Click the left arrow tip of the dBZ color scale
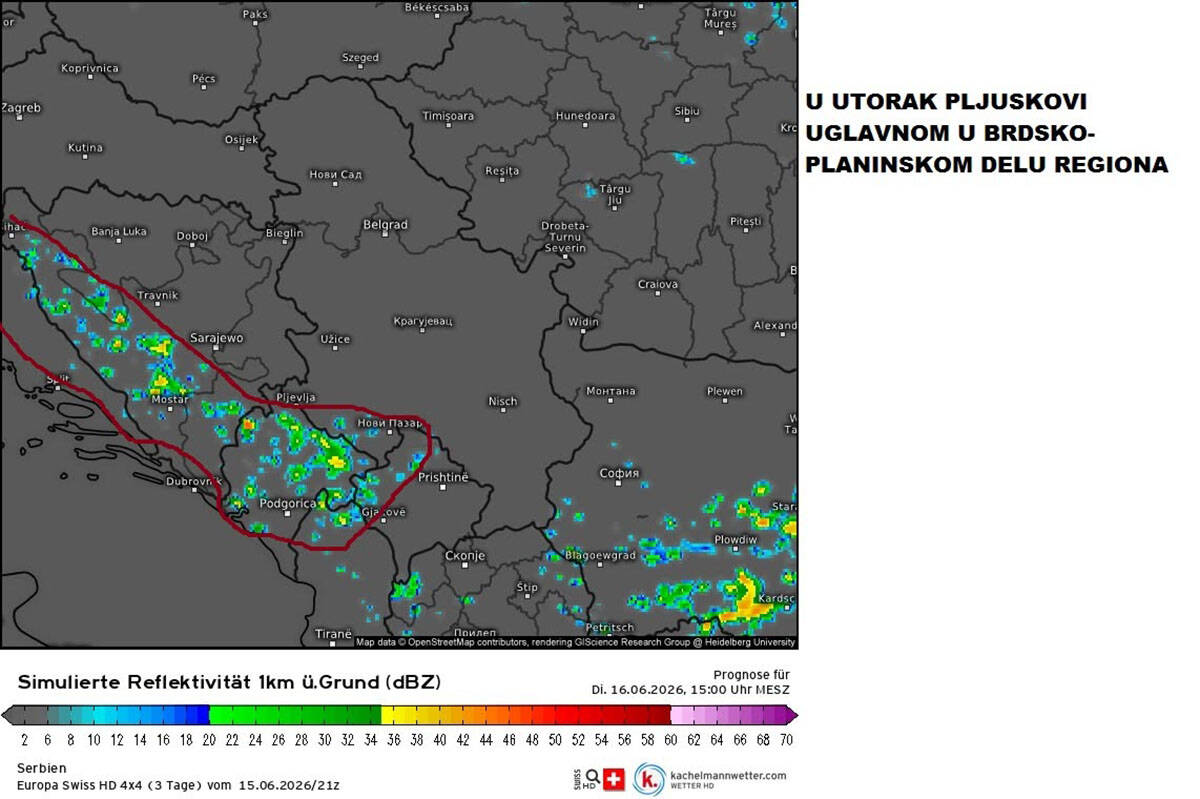 point(7,714)
